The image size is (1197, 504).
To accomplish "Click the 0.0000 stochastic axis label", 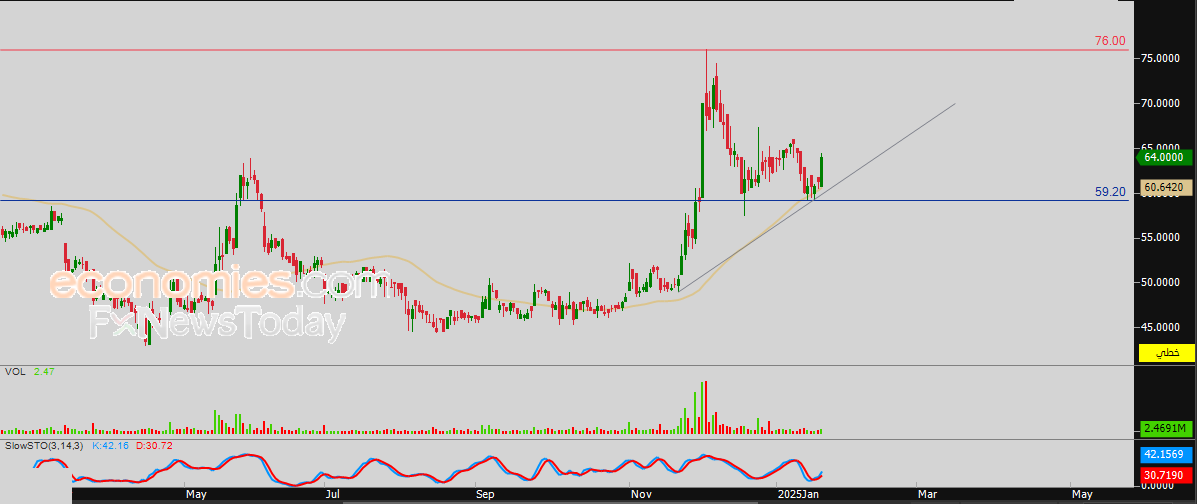I will tap(1158, 486).
